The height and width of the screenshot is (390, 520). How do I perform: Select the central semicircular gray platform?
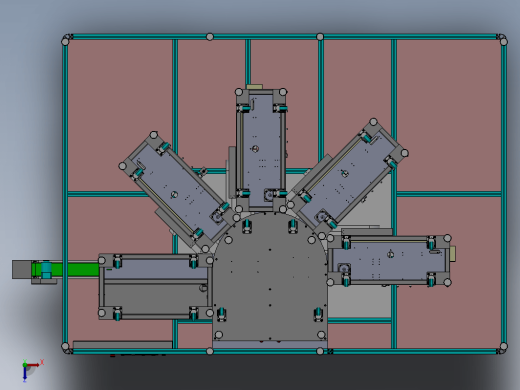click(270, 278)
